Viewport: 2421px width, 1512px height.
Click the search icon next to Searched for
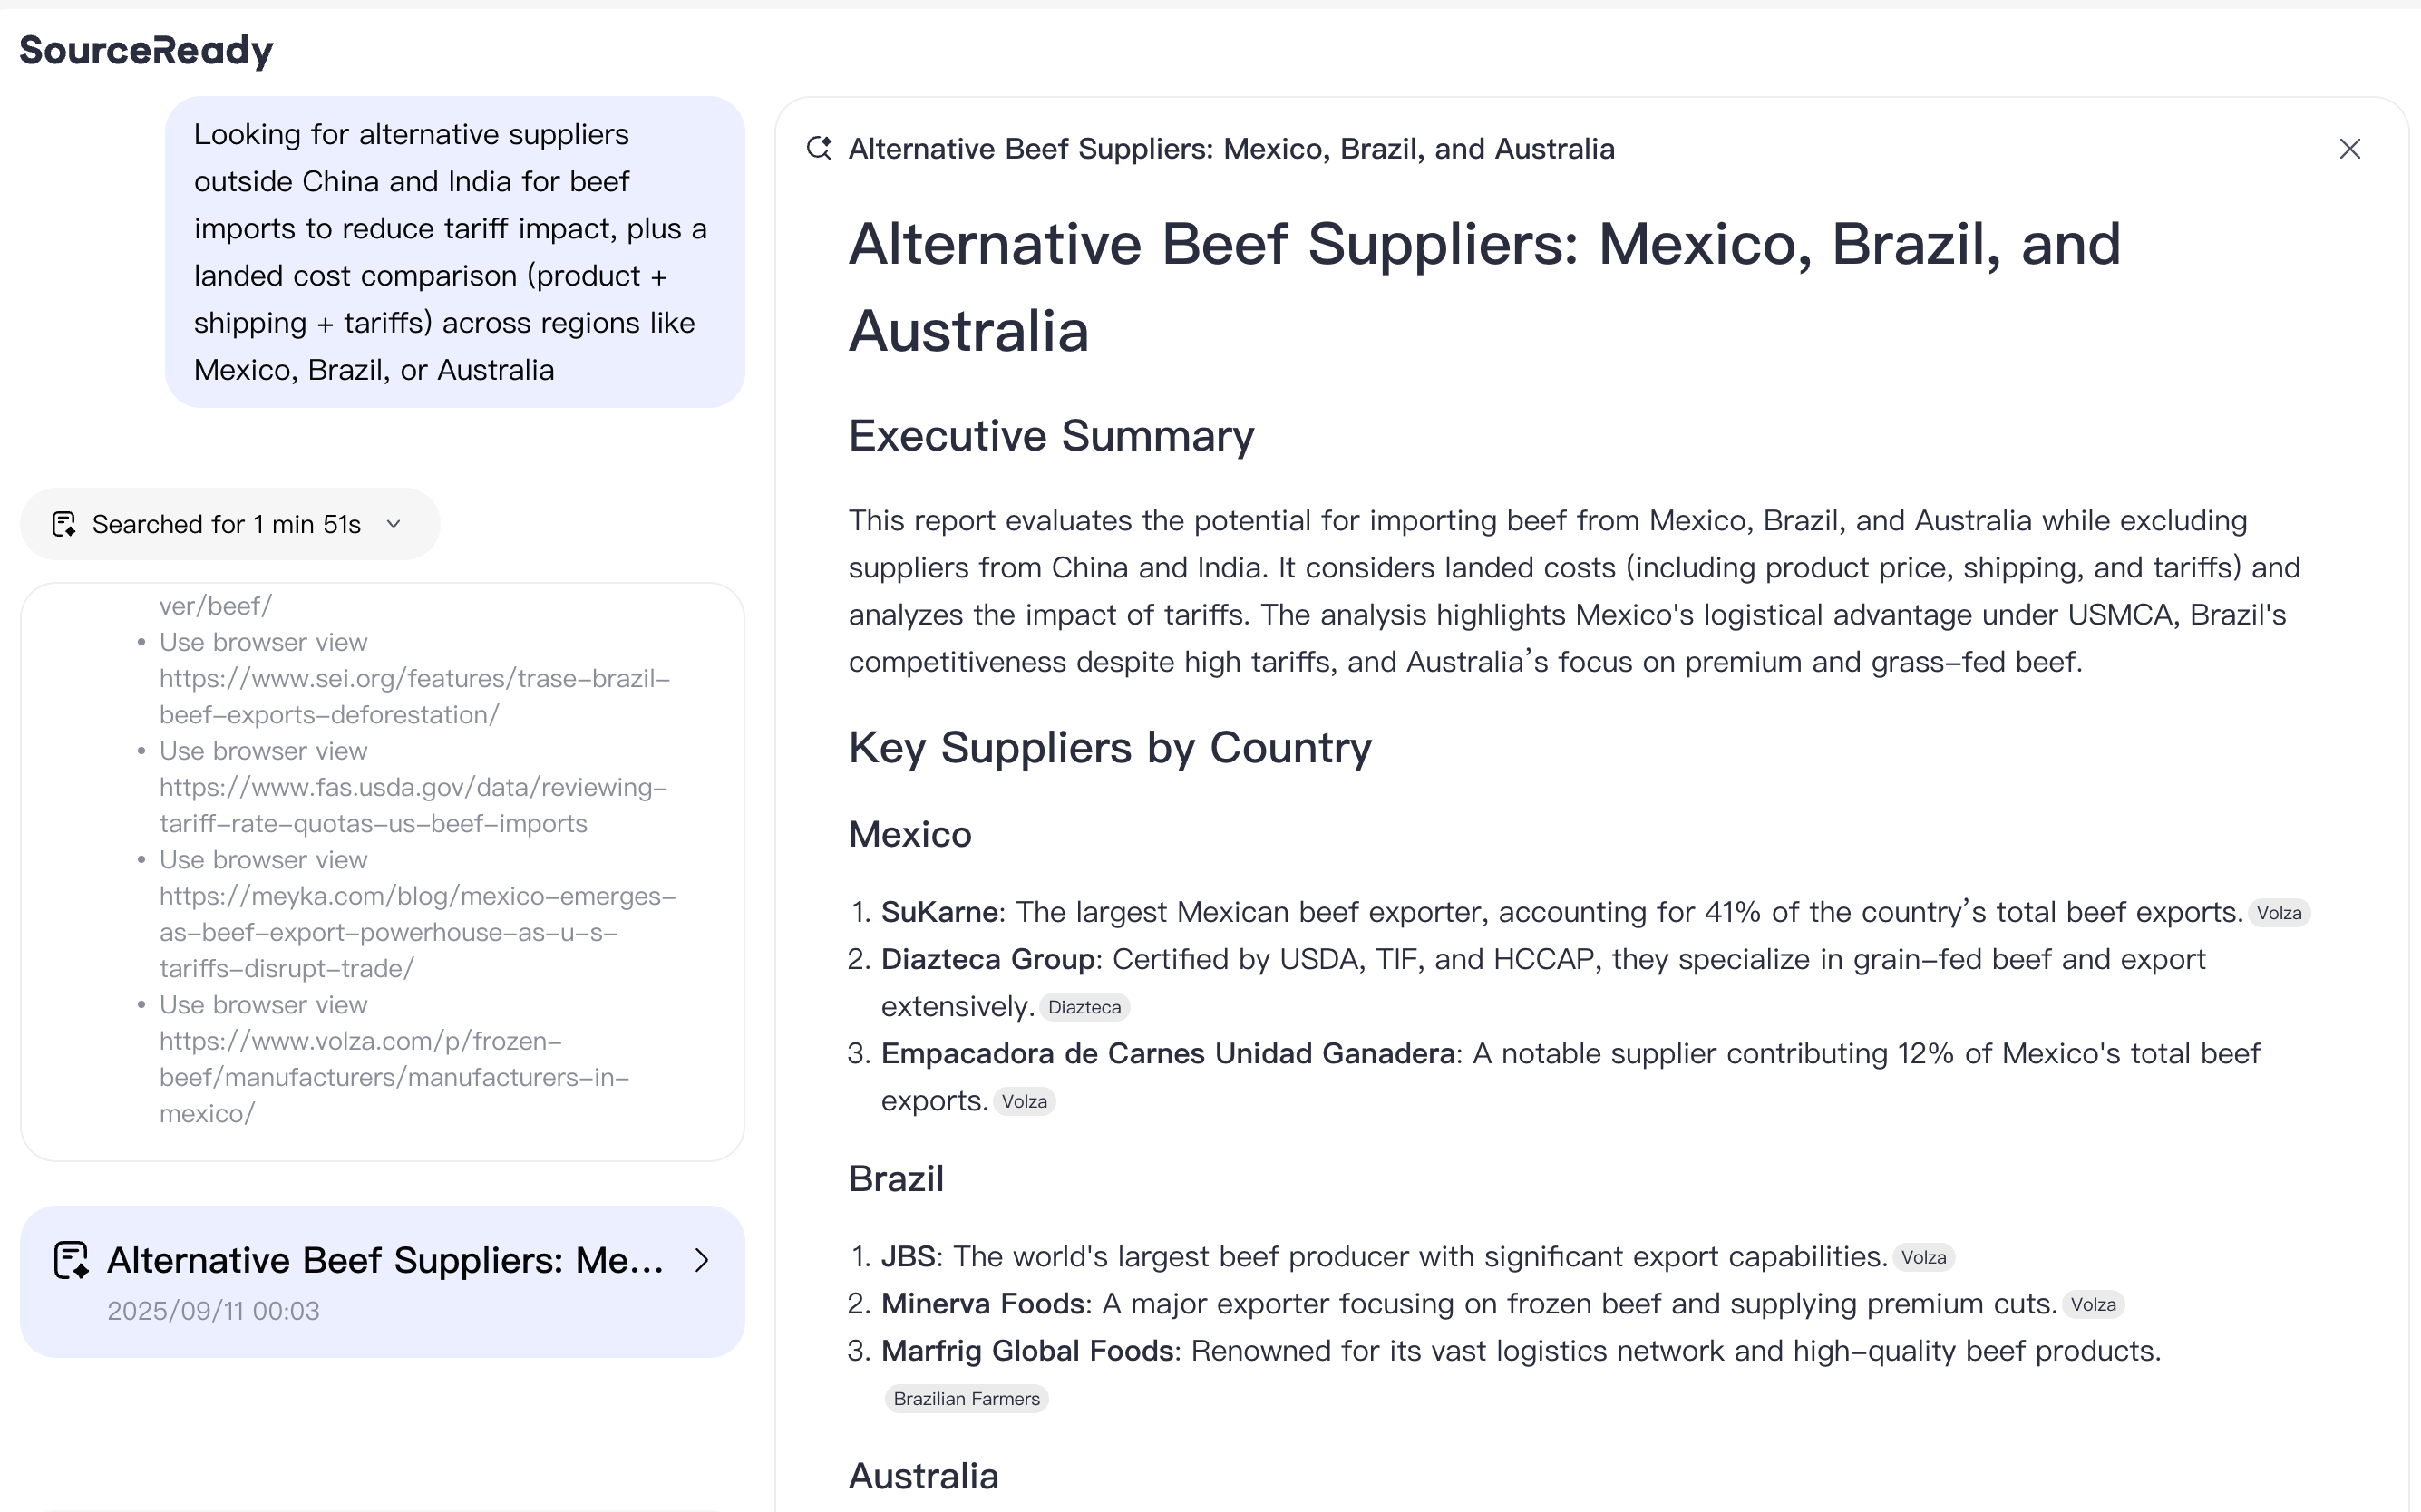coord(64,524)
